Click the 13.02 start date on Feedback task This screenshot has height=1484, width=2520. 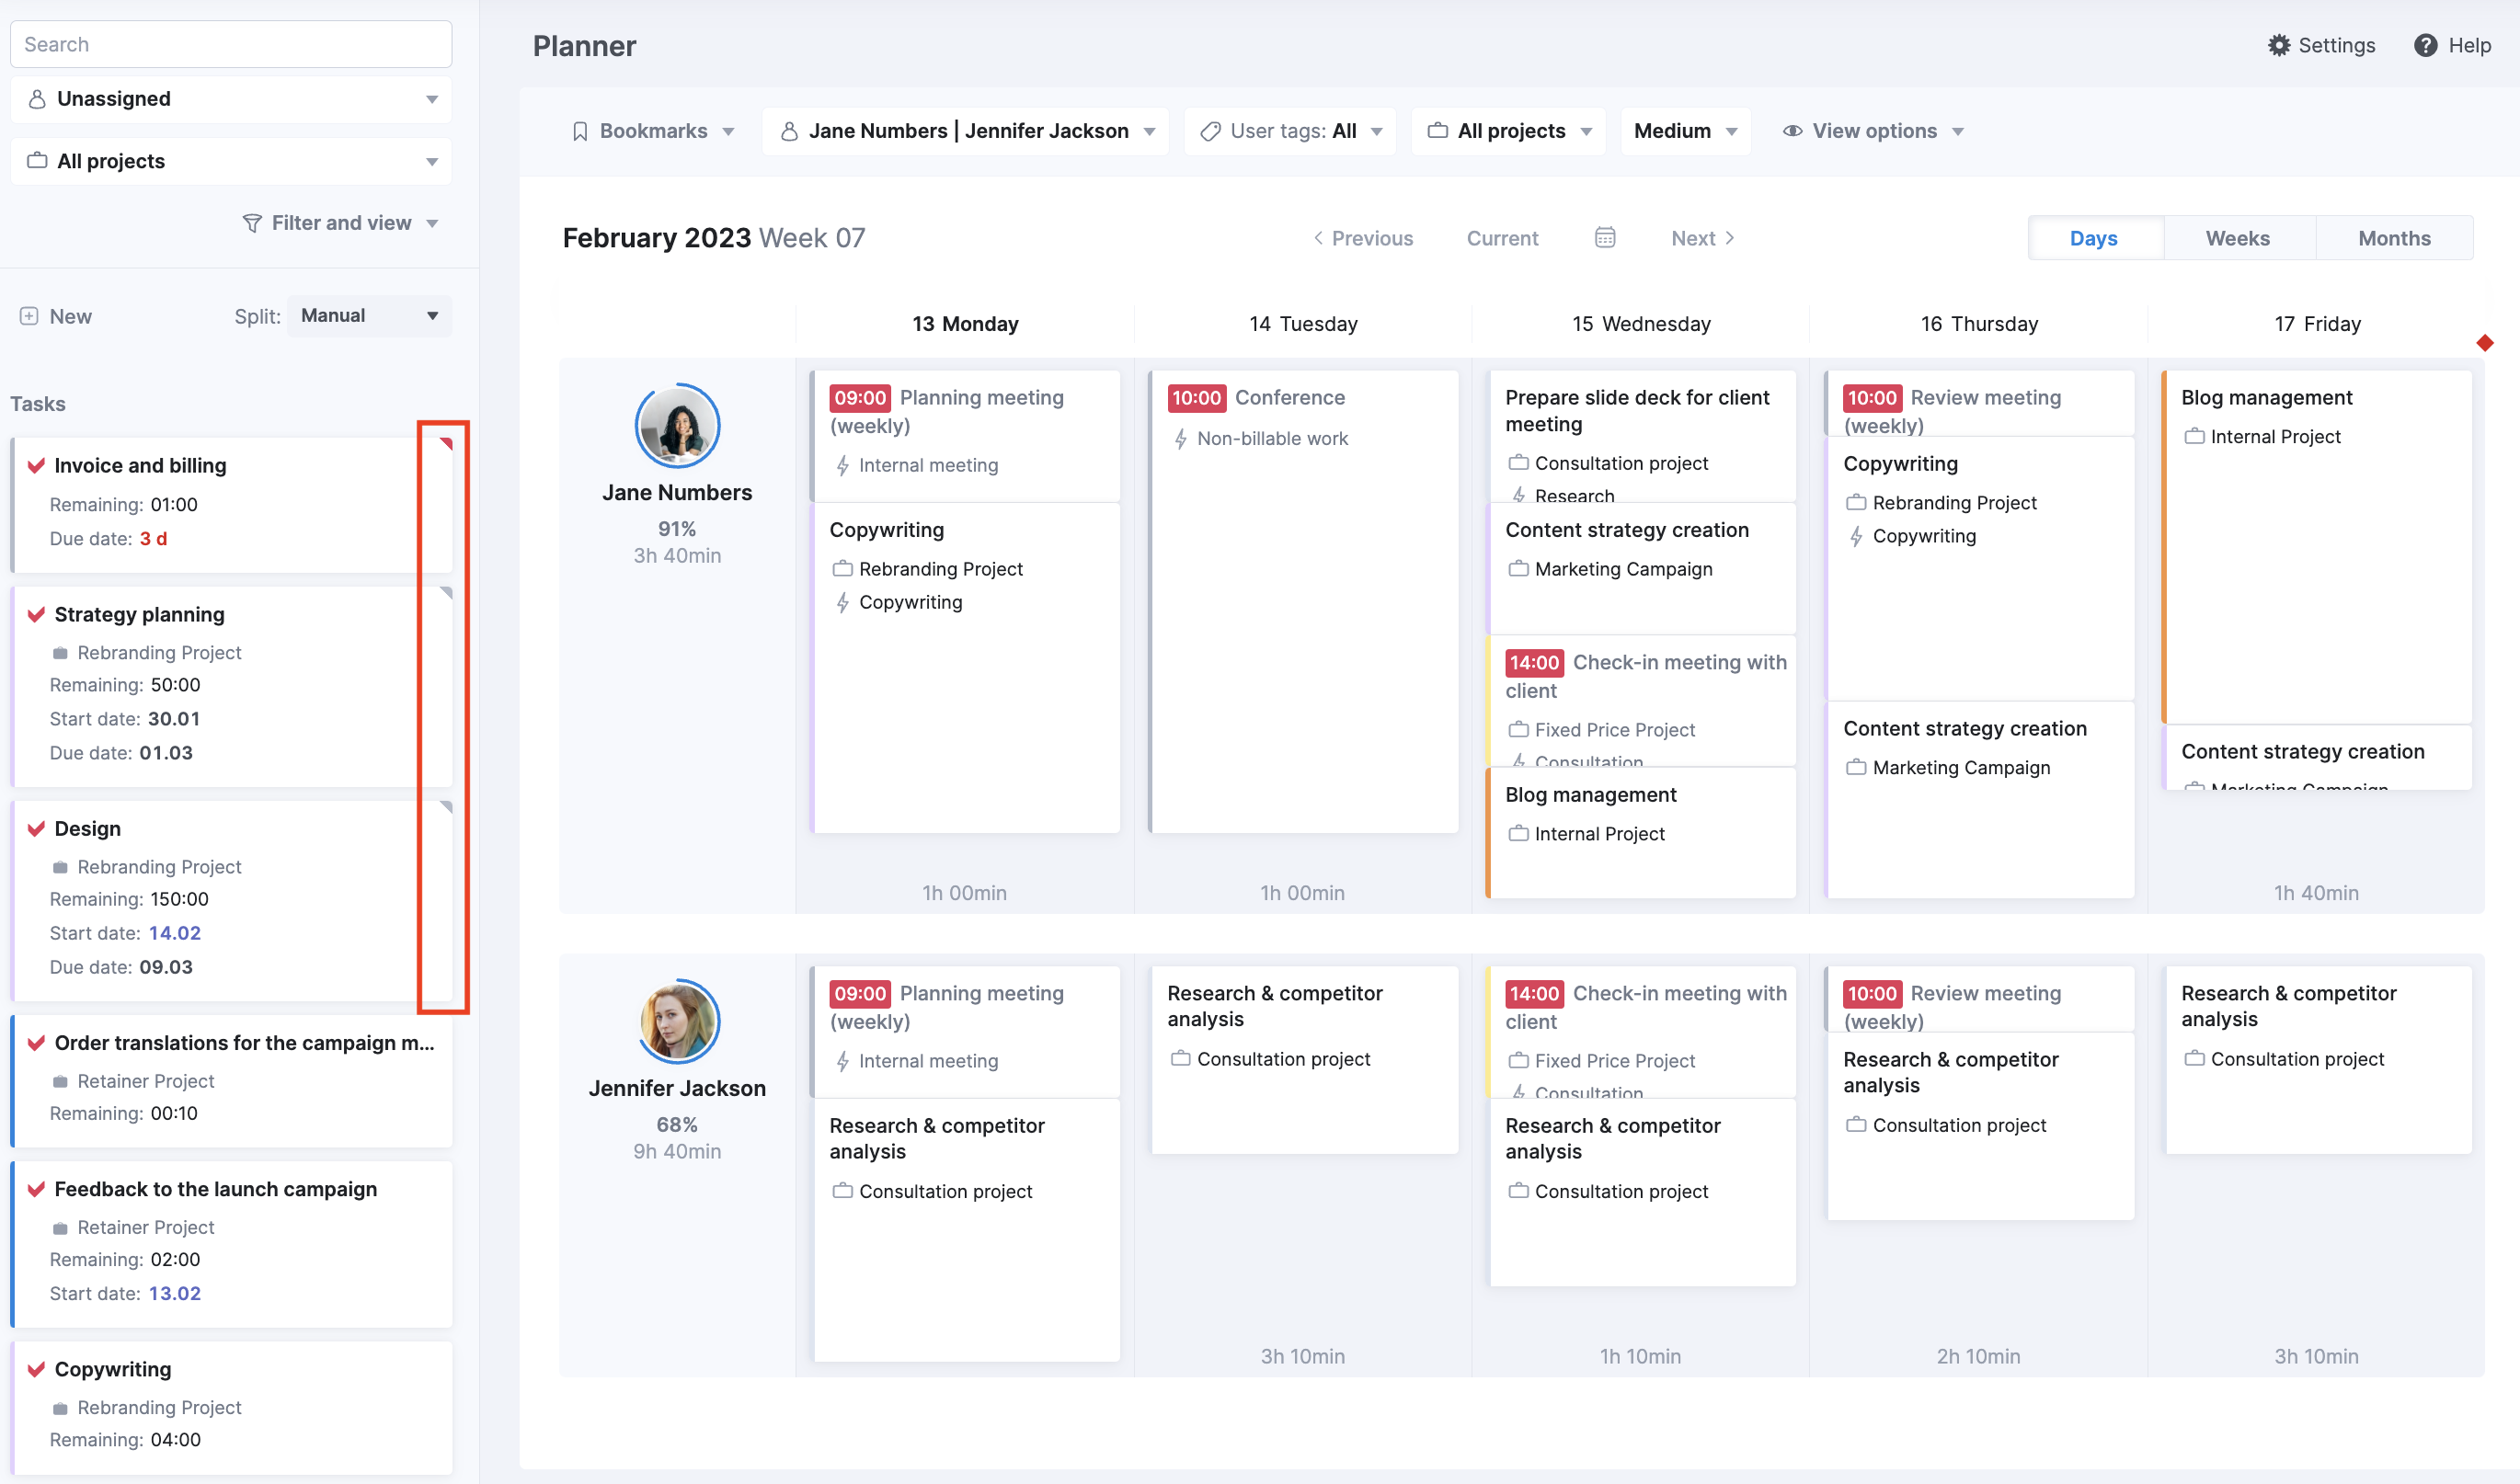[x=175, y=1293]
